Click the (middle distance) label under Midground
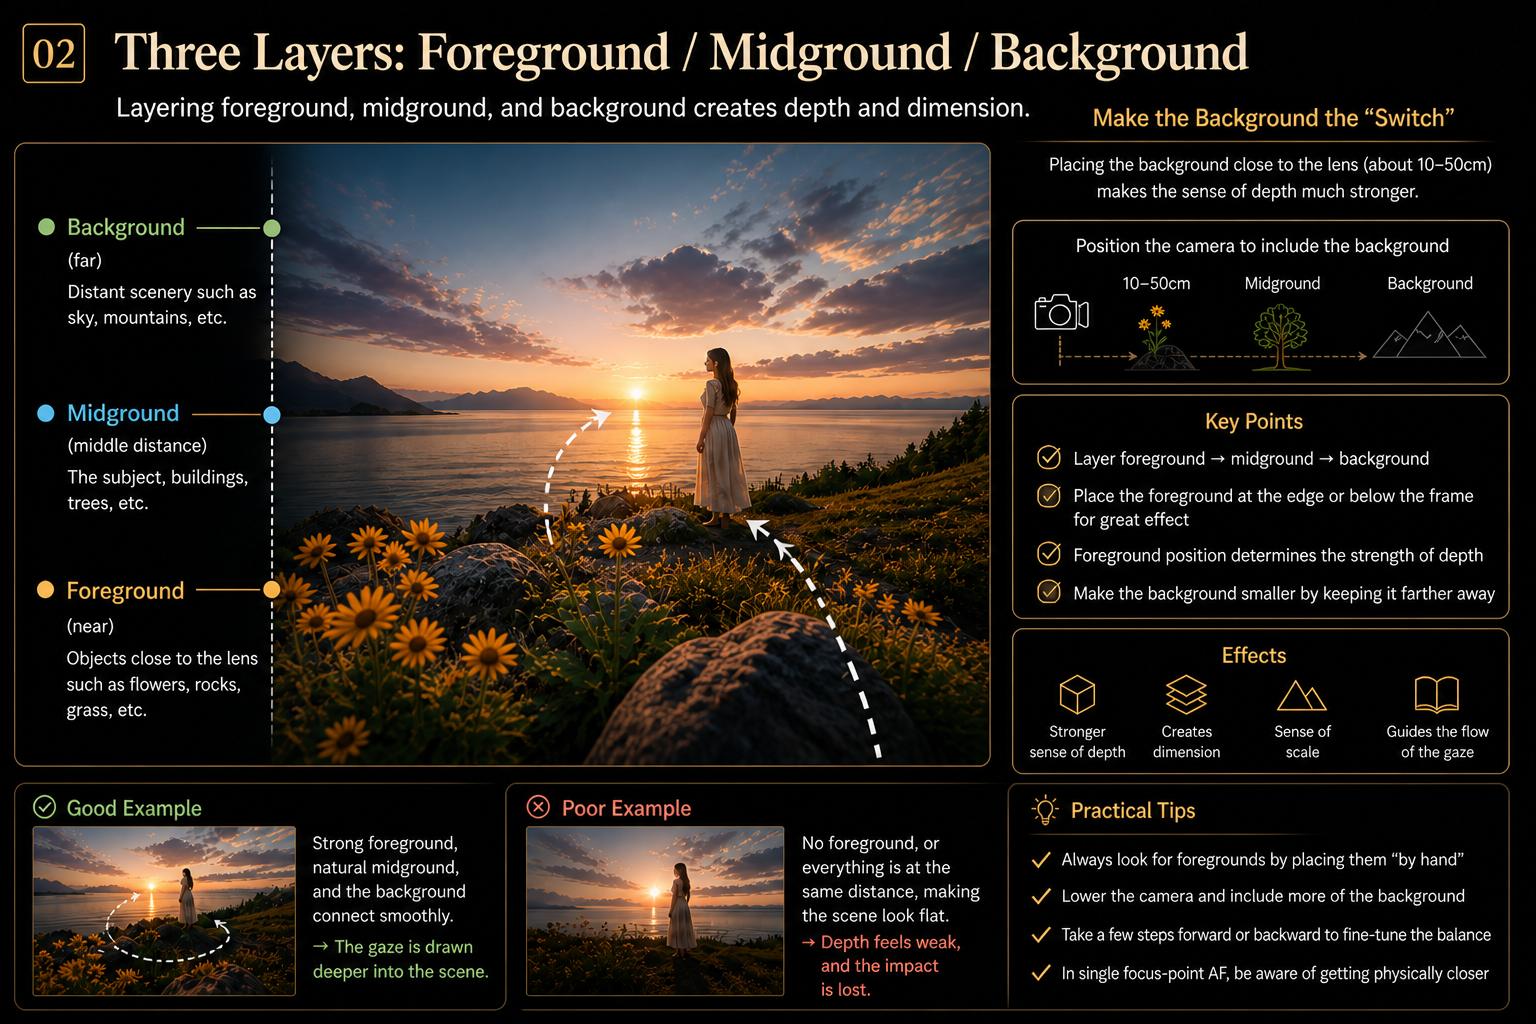This screenshot has height=1024, width=1536. 137,445
